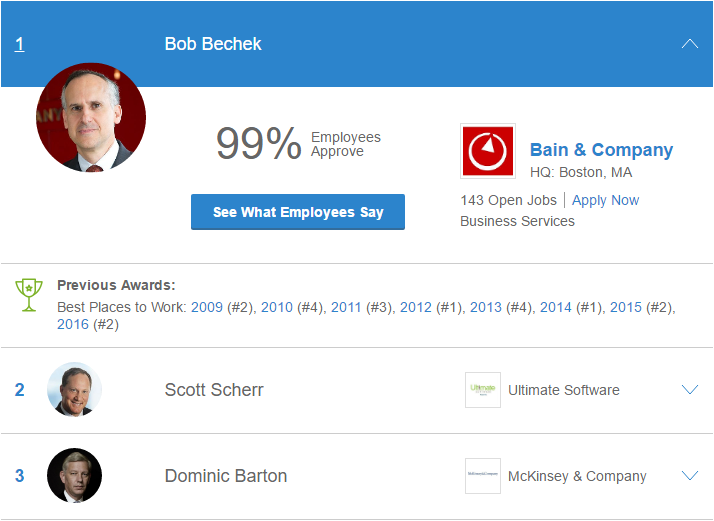The width and height of the screenshot is (714, 521).
Task: Open the 2011 Best Places award link
Action: [346, 307]
